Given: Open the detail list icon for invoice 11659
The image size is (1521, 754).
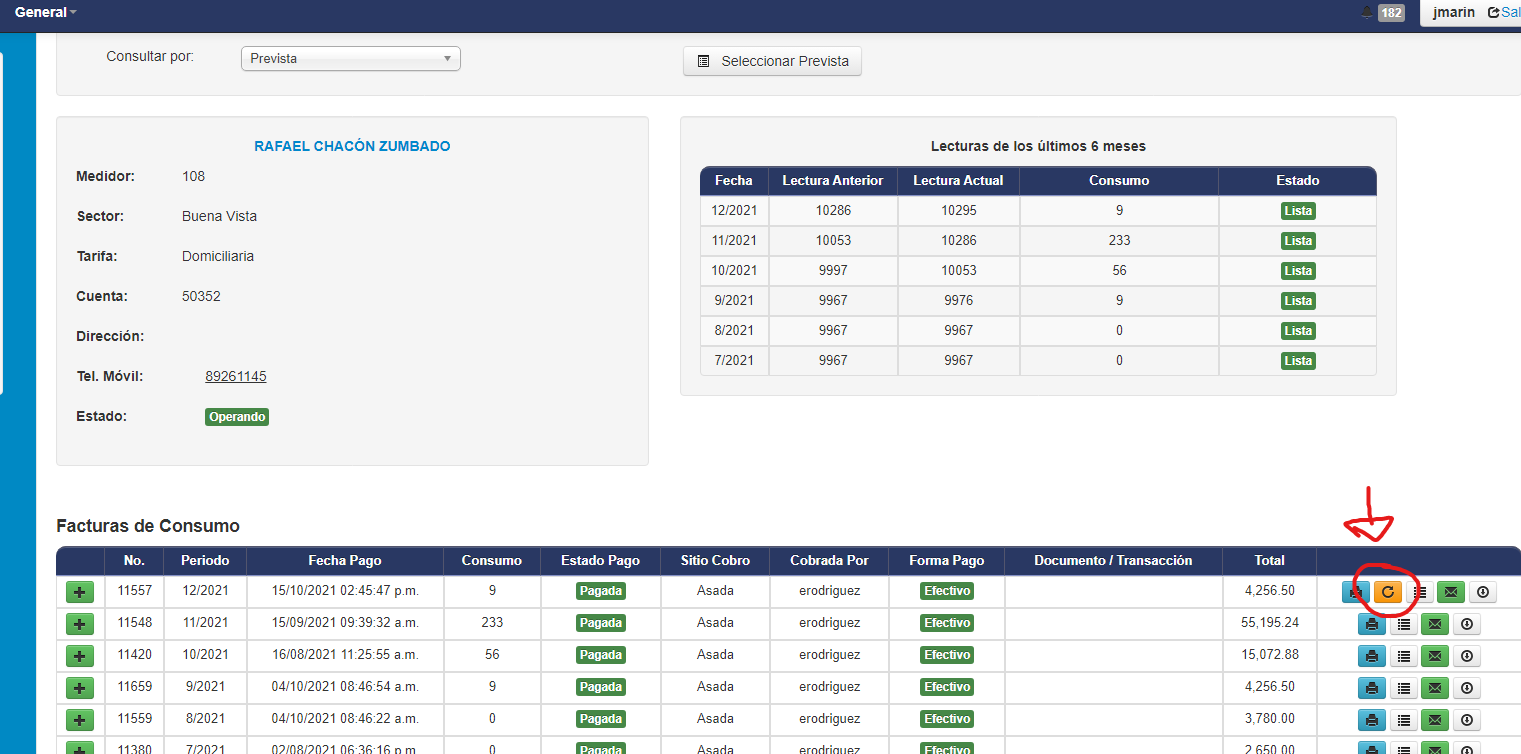Looking at the screenshot, I should point(1404,688).
